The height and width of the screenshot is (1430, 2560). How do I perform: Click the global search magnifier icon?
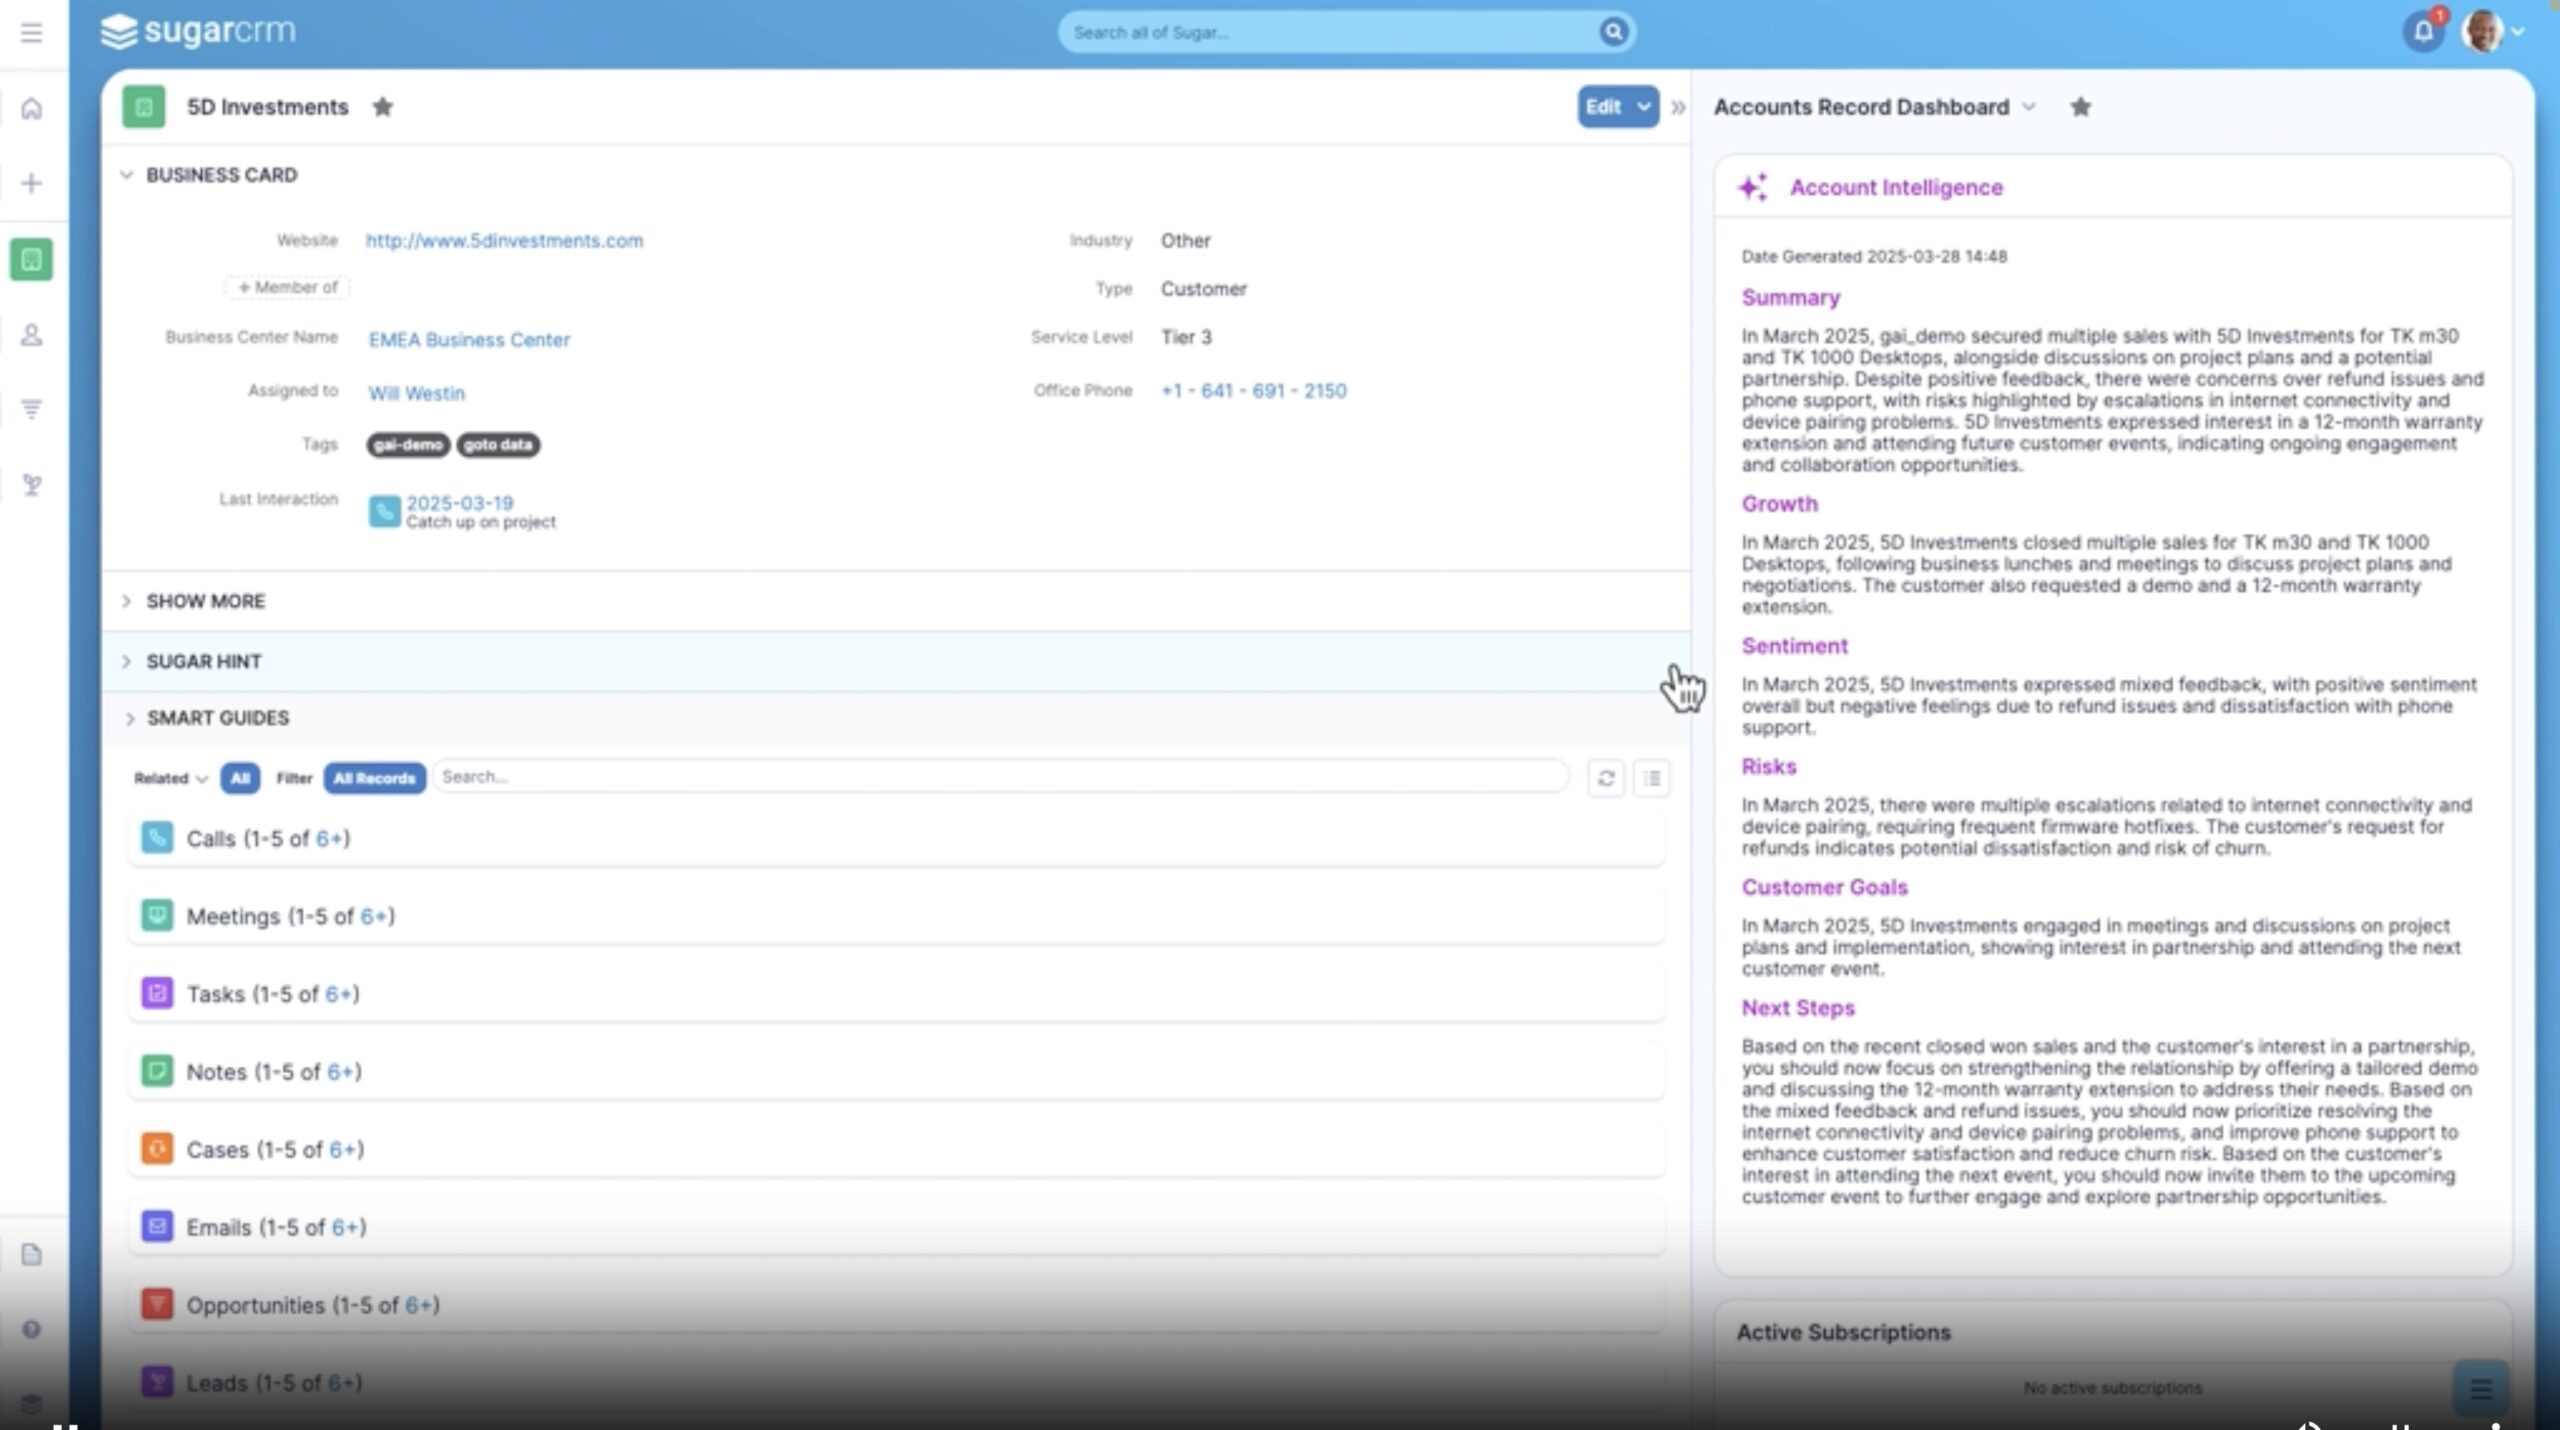click(x=1613, y=32)
